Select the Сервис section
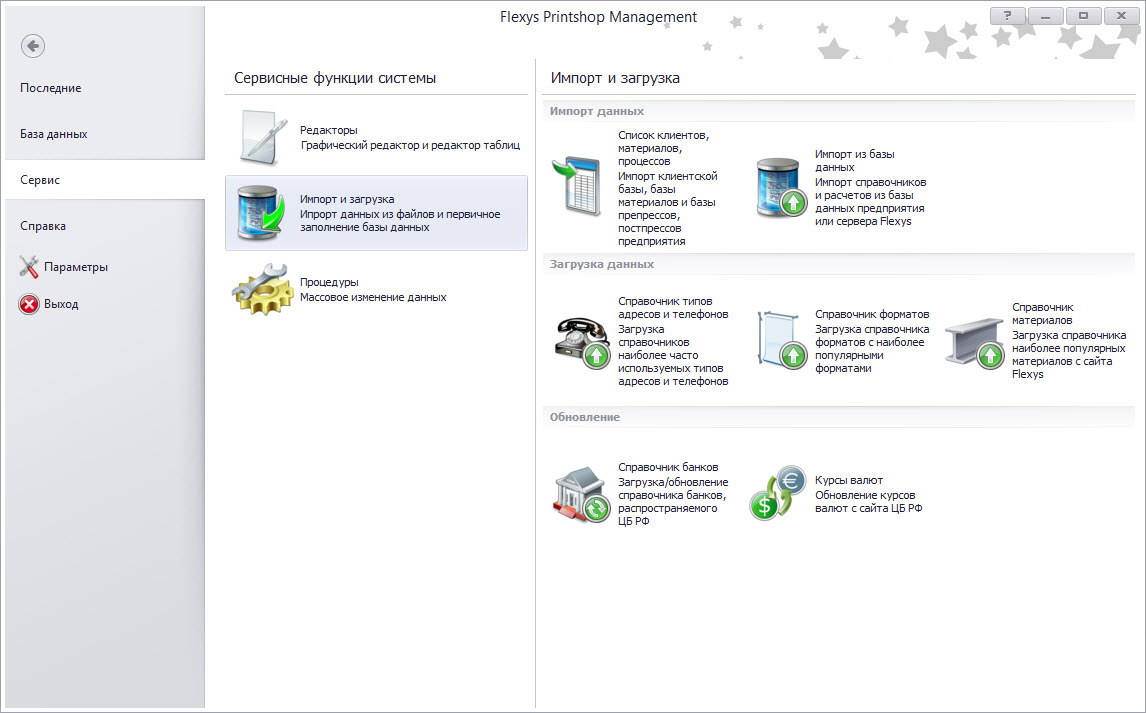 point(105,180)
